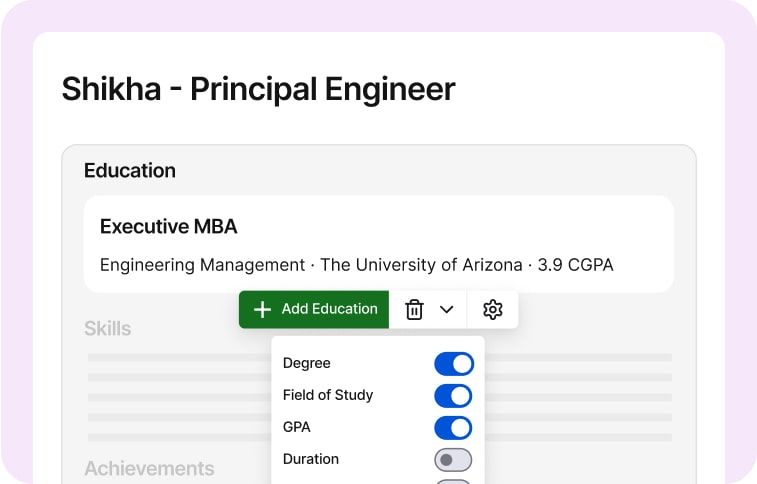Click the plus icon in Add Education
This screenshot has width=757, height=484.
[x=262, y=310]
